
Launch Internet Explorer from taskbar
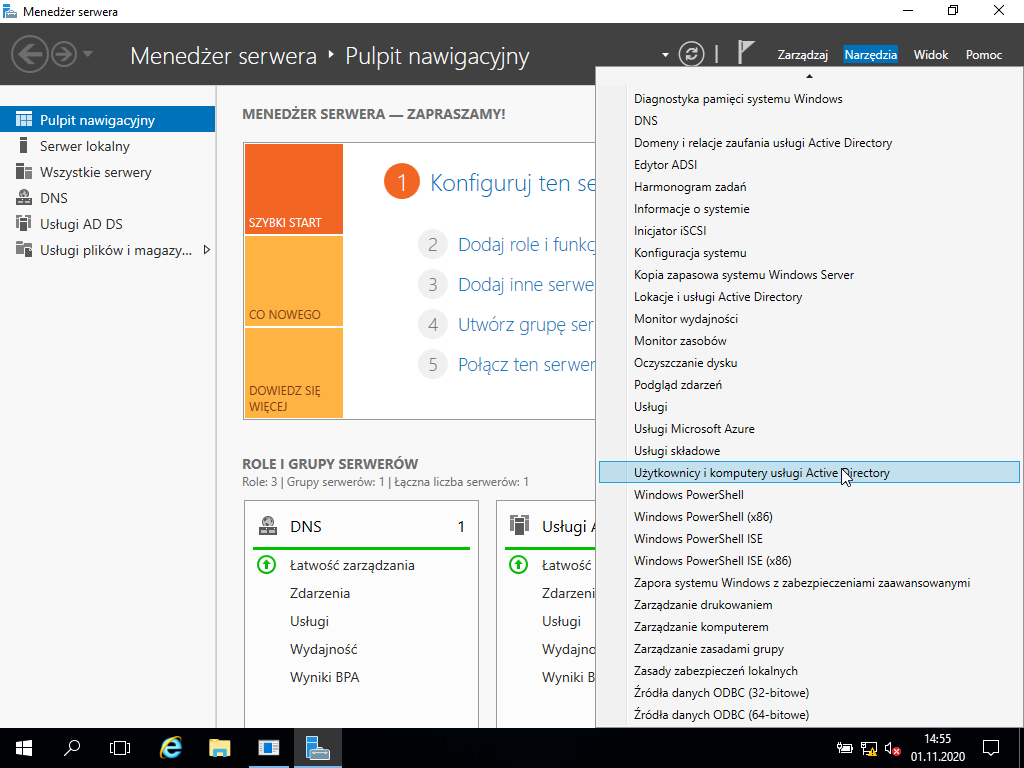pyautogui.click(x=171, y=748)
